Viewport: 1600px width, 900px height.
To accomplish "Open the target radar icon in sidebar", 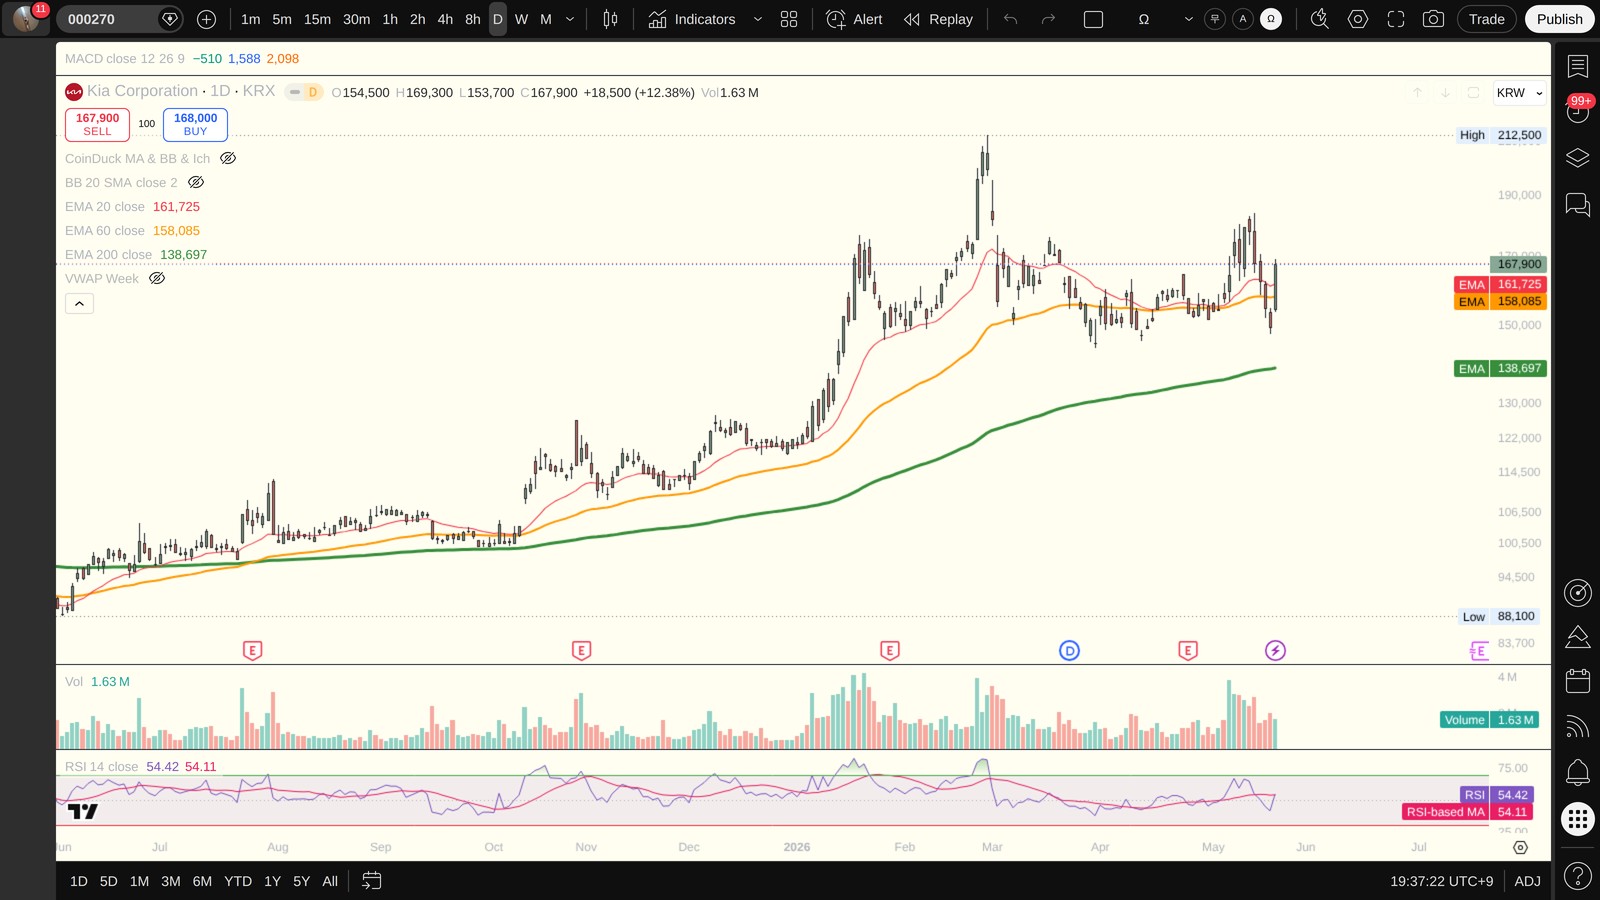I will pyautogui.click(x=1578, y=593).
